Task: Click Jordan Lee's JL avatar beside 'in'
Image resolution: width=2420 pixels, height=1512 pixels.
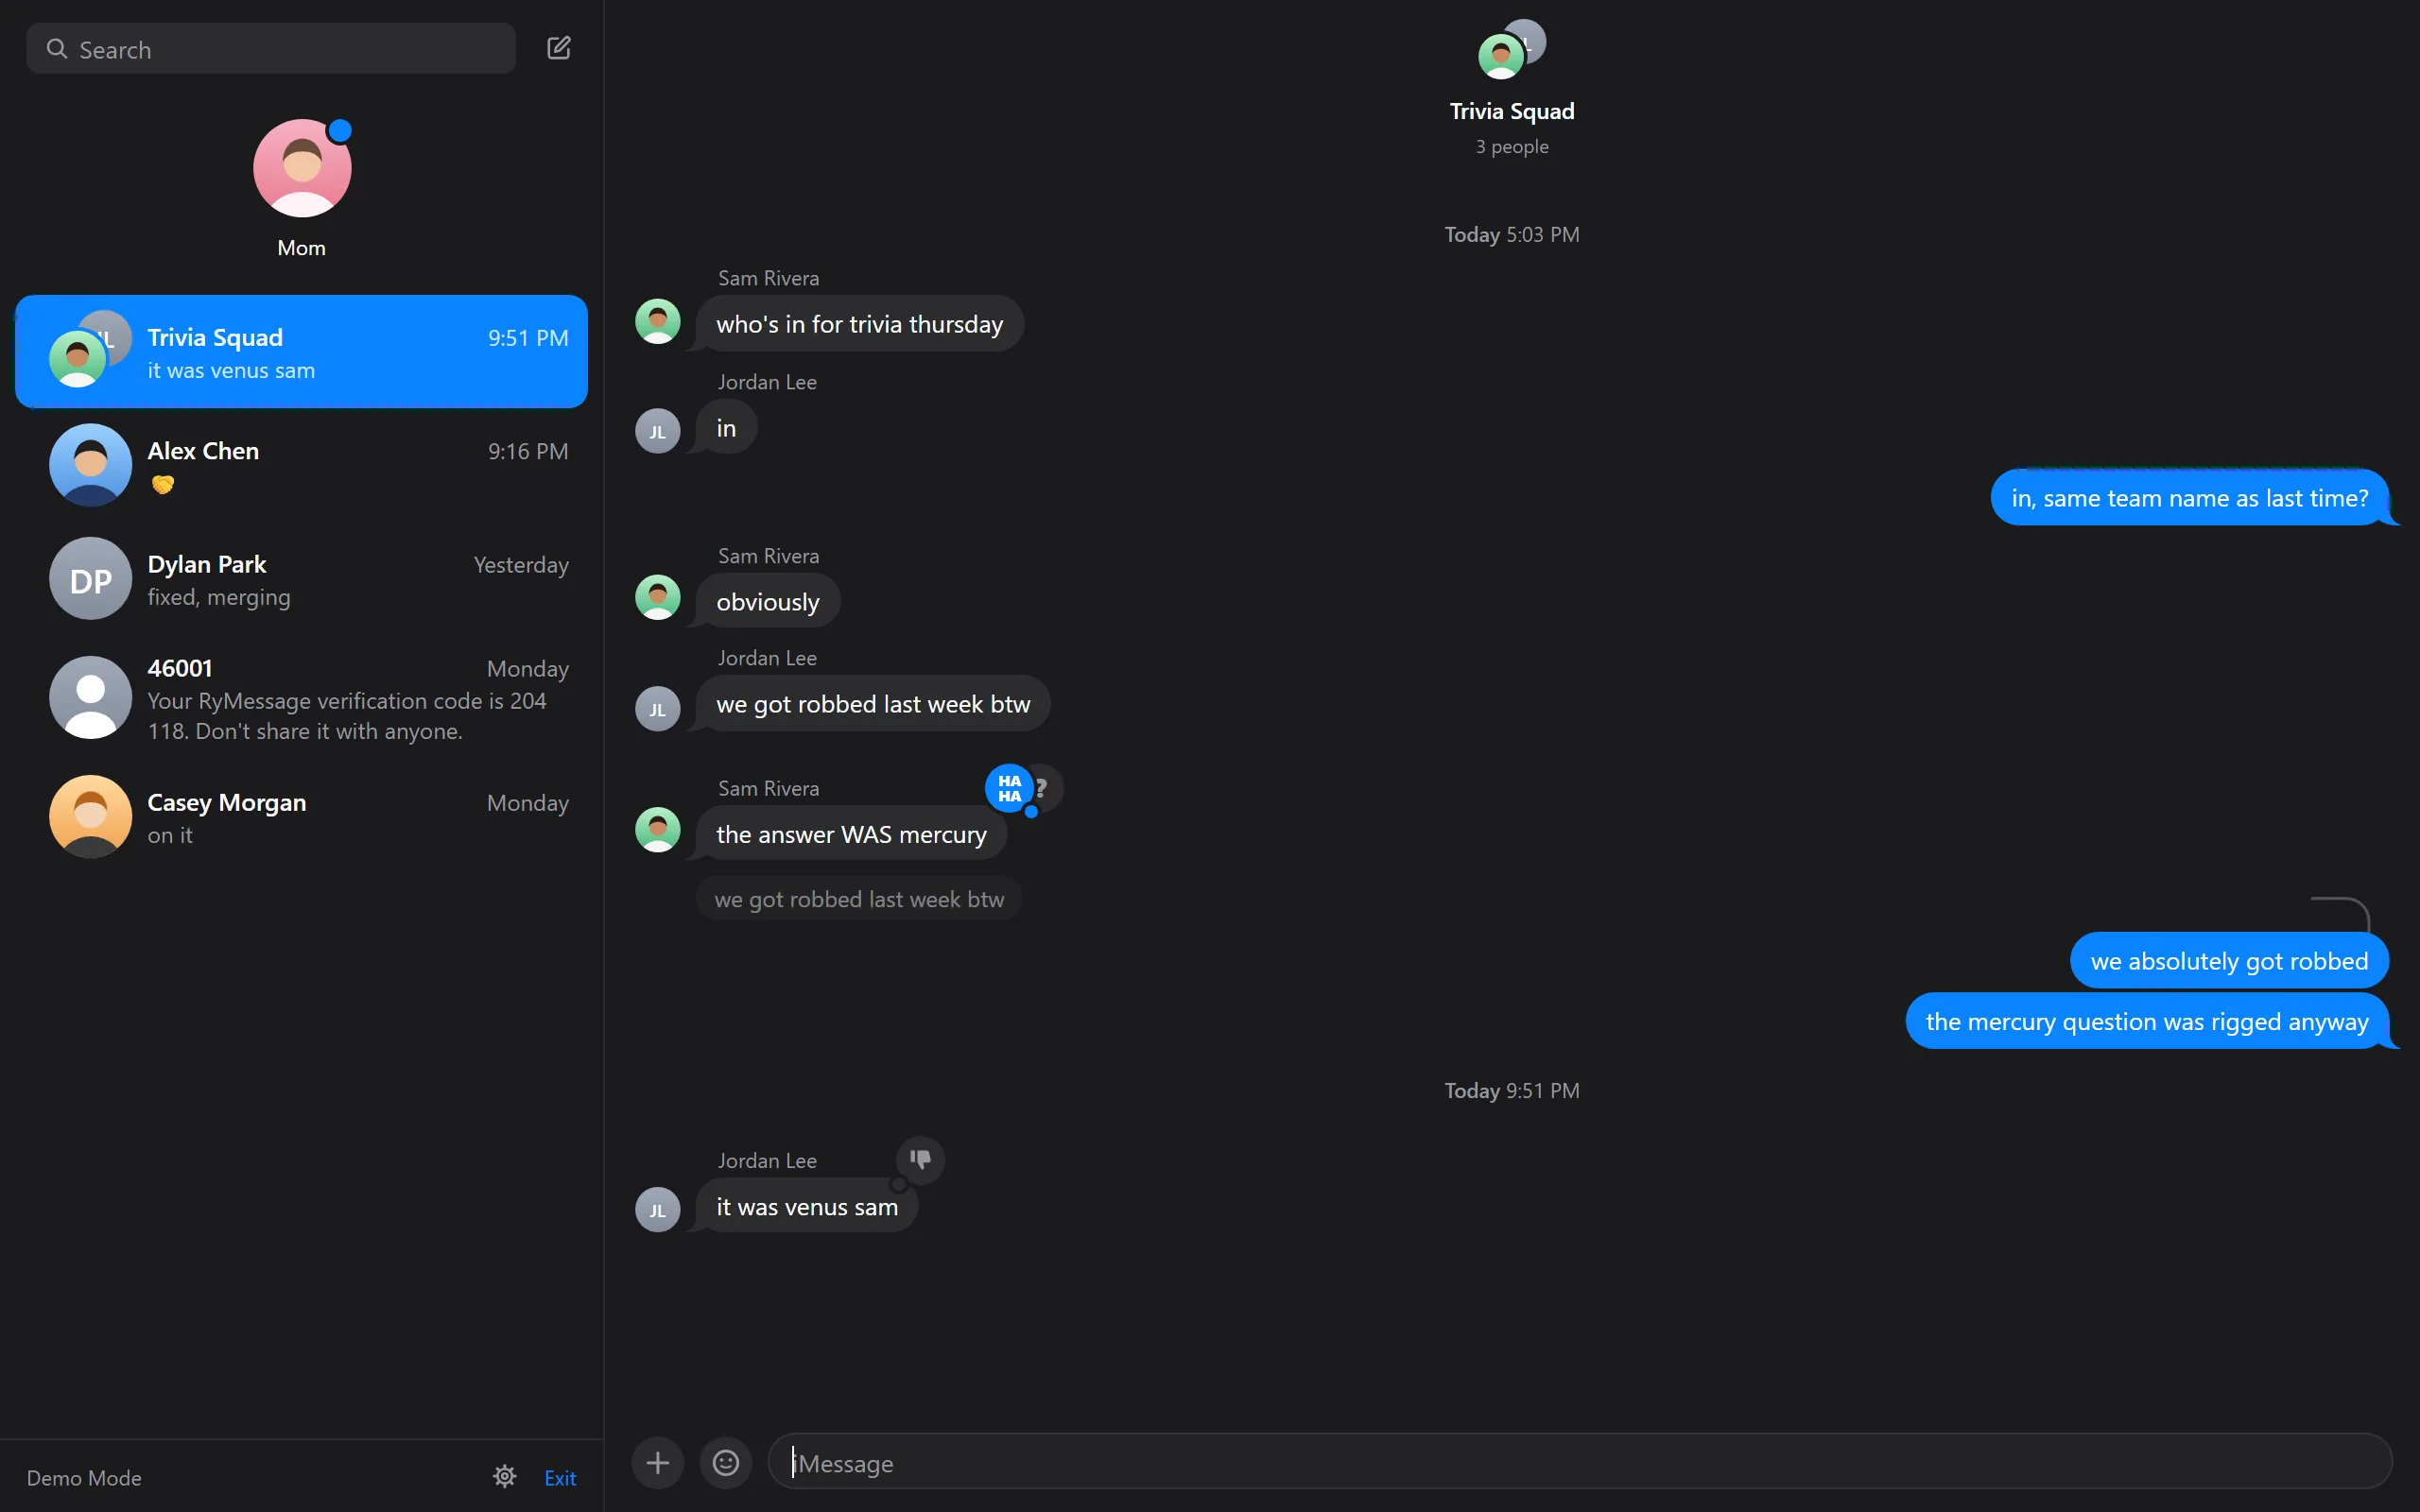Action: point(658,431)
